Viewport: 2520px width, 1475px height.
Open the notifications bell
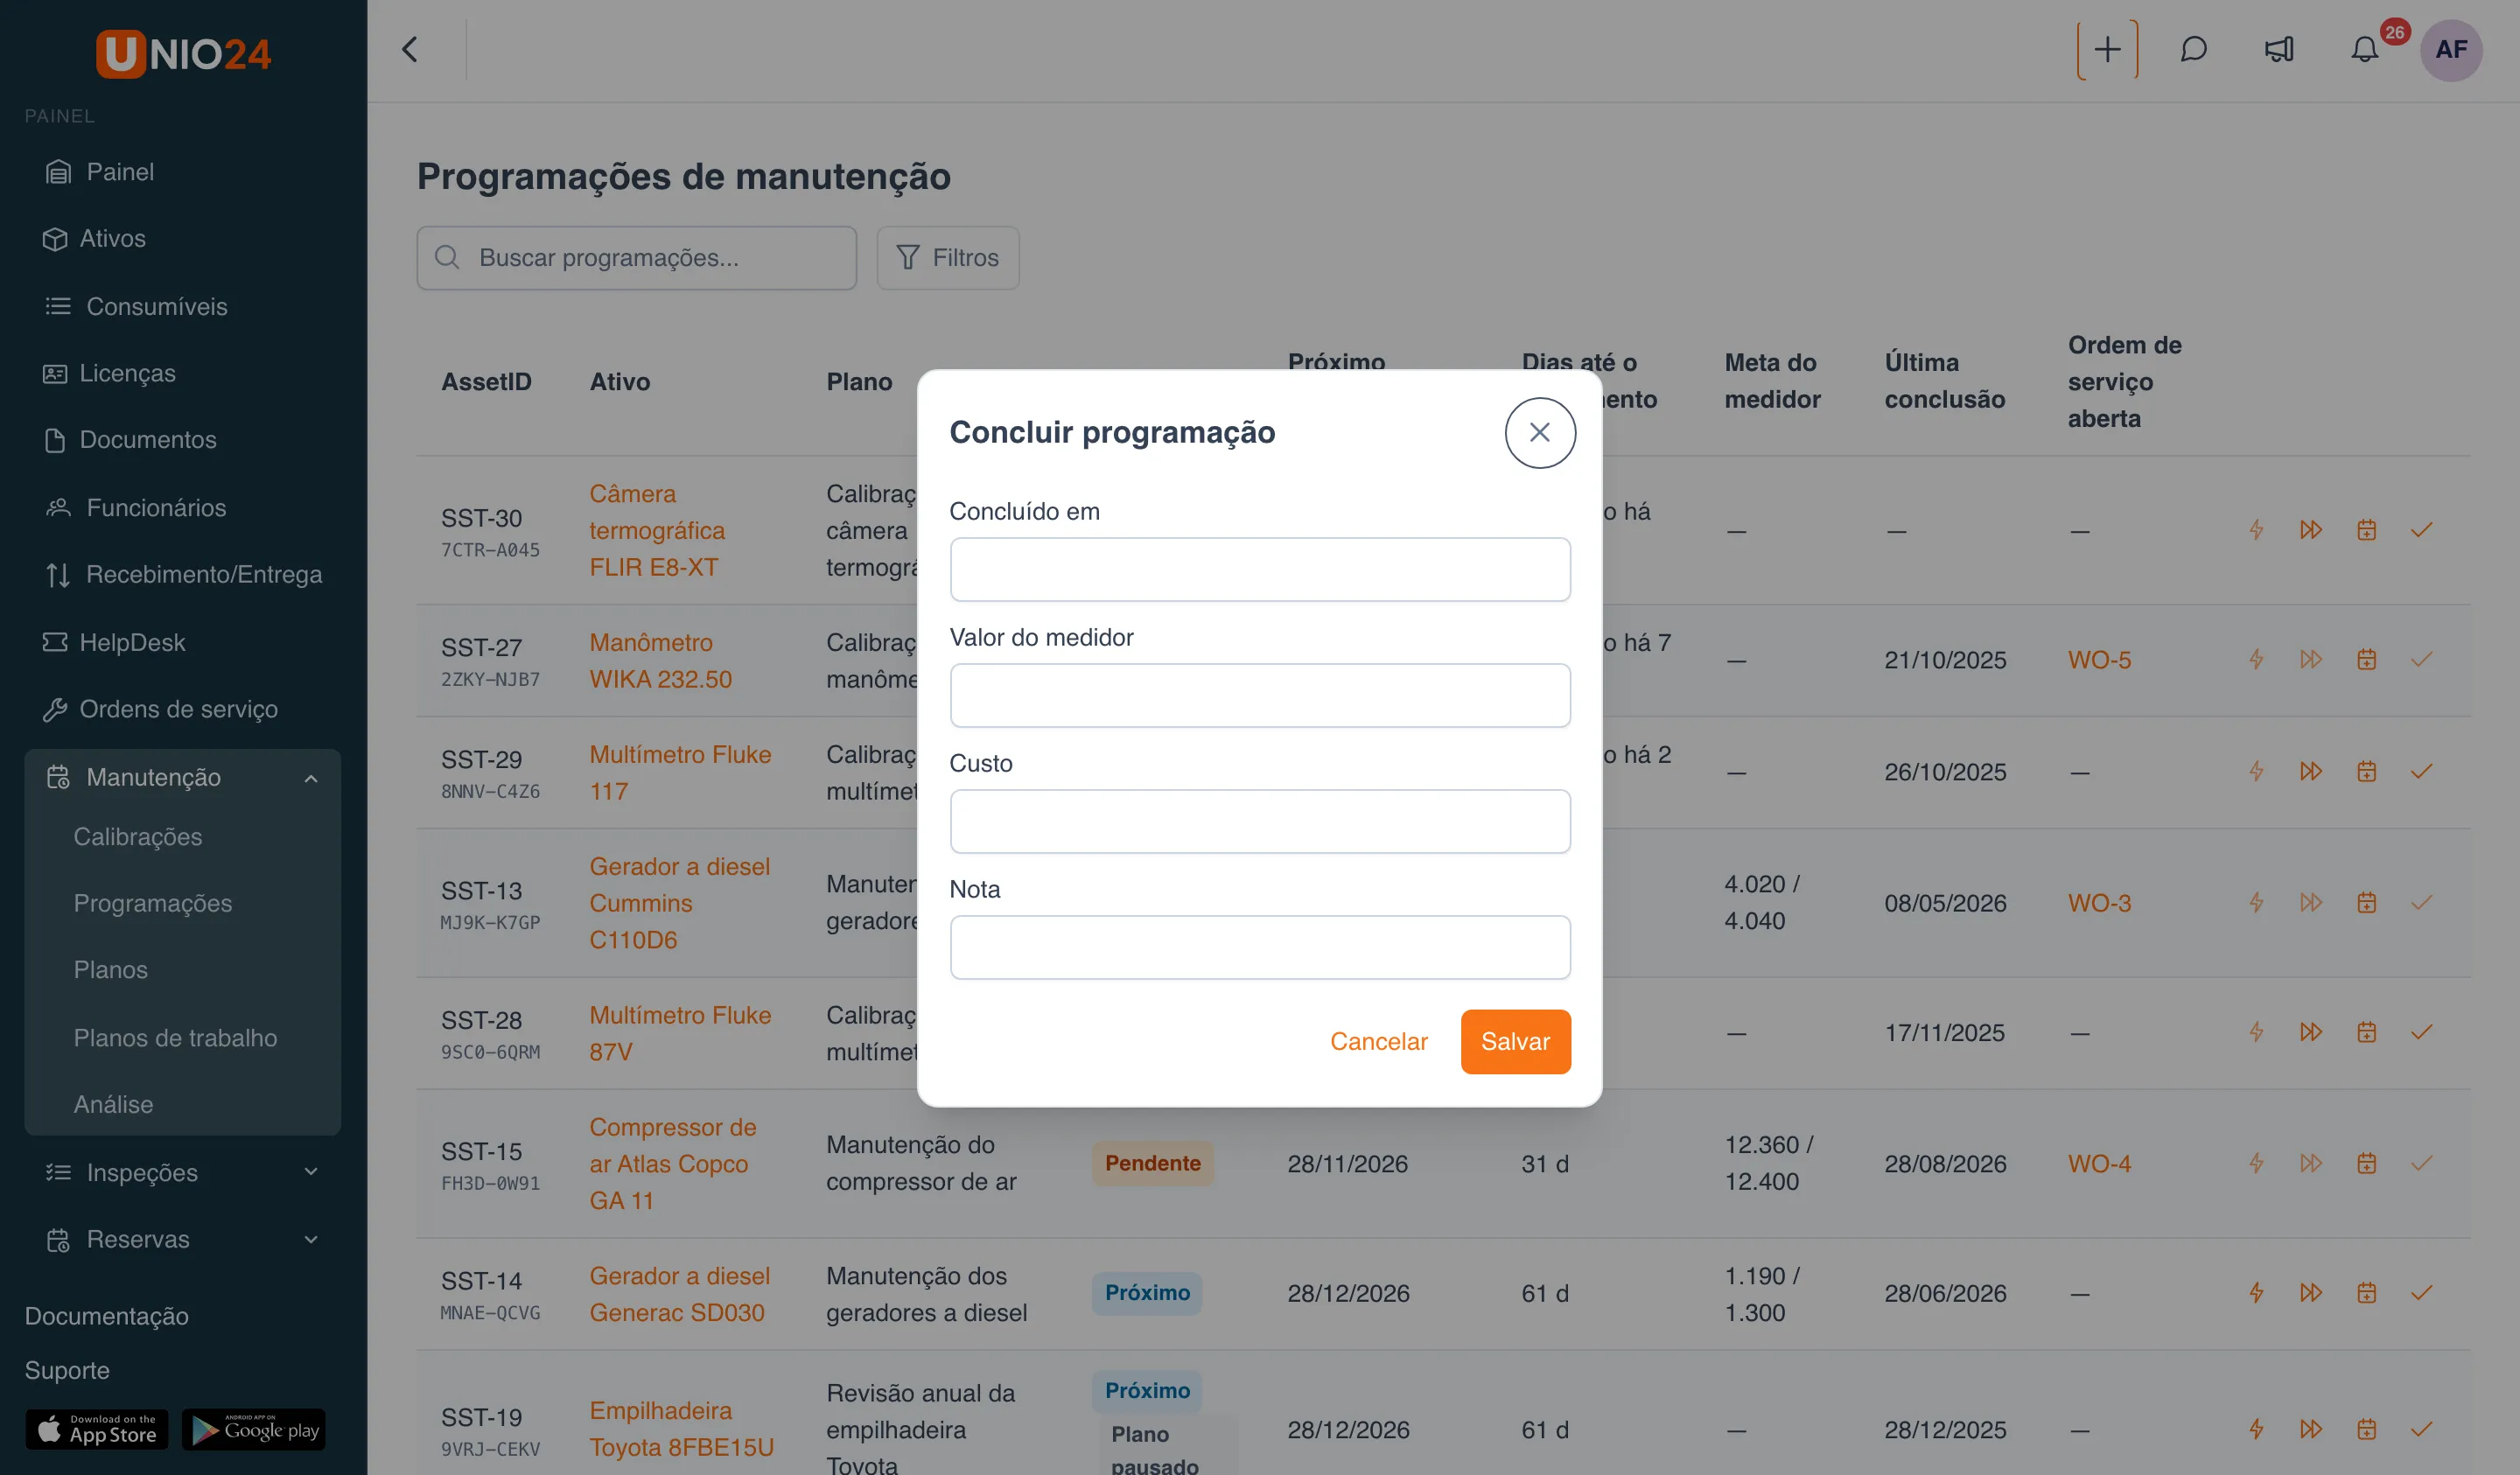pos(2364,49)
